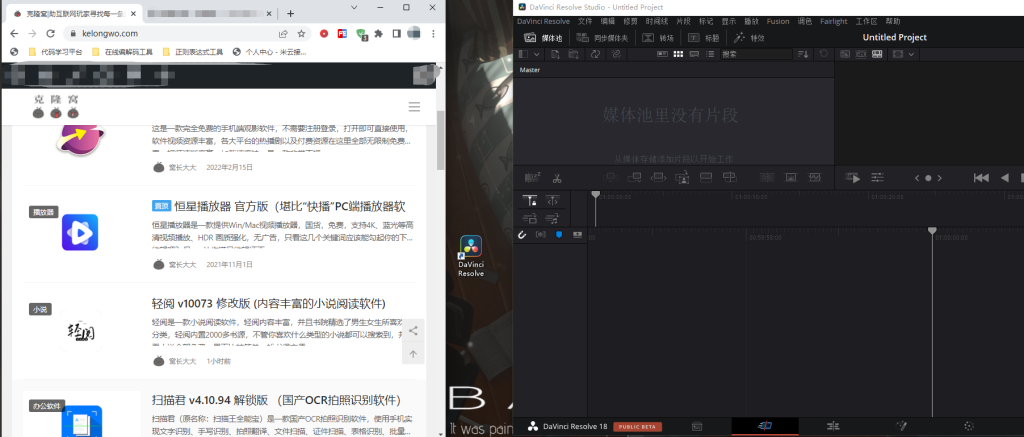The width and height of the screenshot is (1024, 437).
Task: Click the sync clips icon in media pool
Action: click(595, 54)
